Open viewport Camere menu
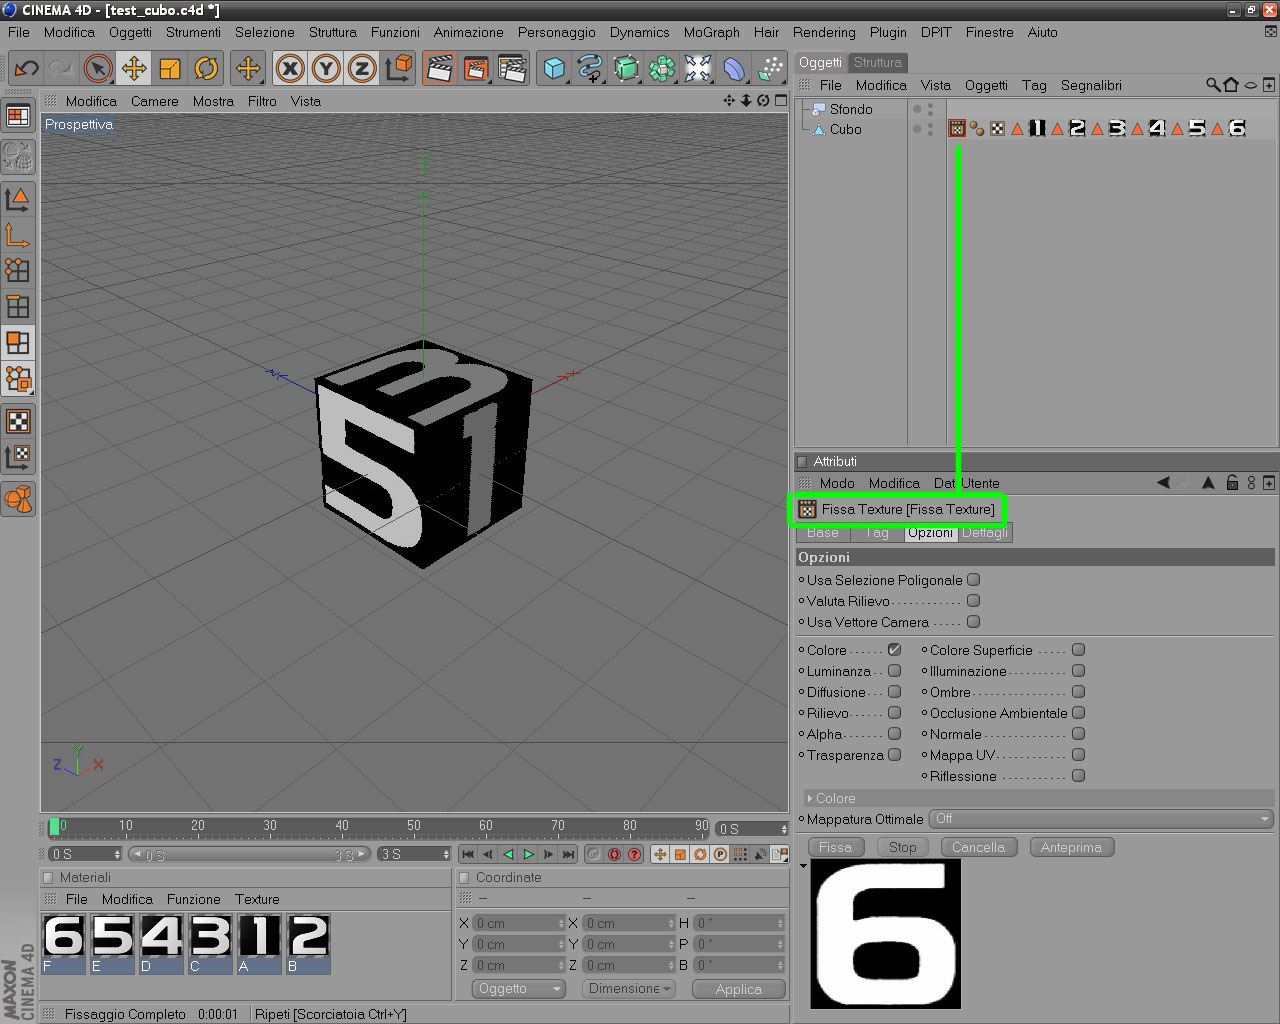The height and width of the screenshot is (1024, 1280). coord(155,101)
